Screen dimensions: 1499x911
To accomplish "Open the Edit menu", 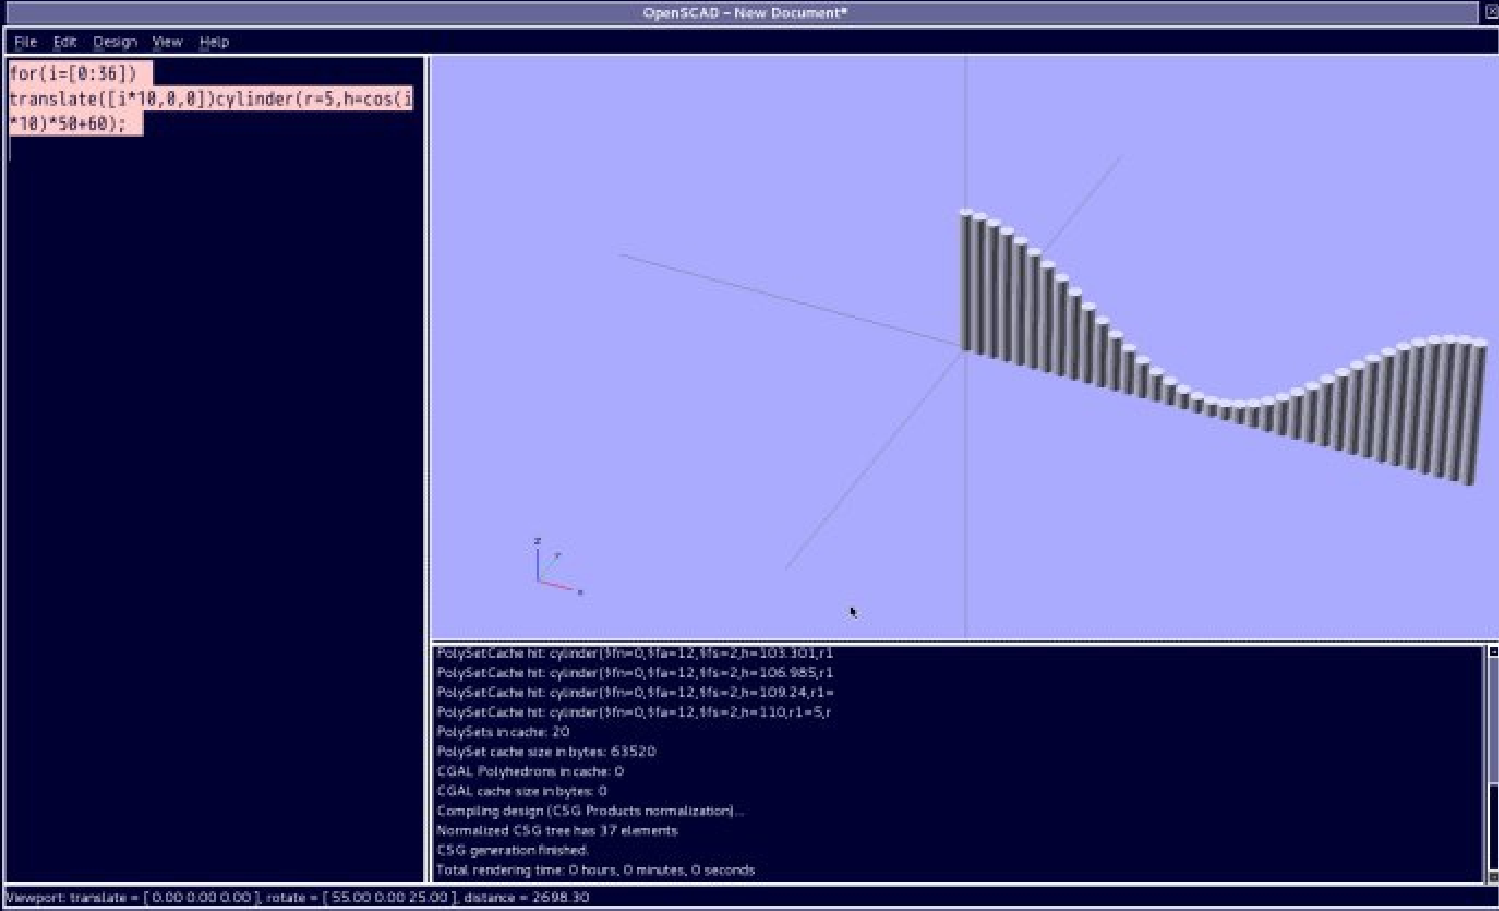I will click(x=65, y=42).
